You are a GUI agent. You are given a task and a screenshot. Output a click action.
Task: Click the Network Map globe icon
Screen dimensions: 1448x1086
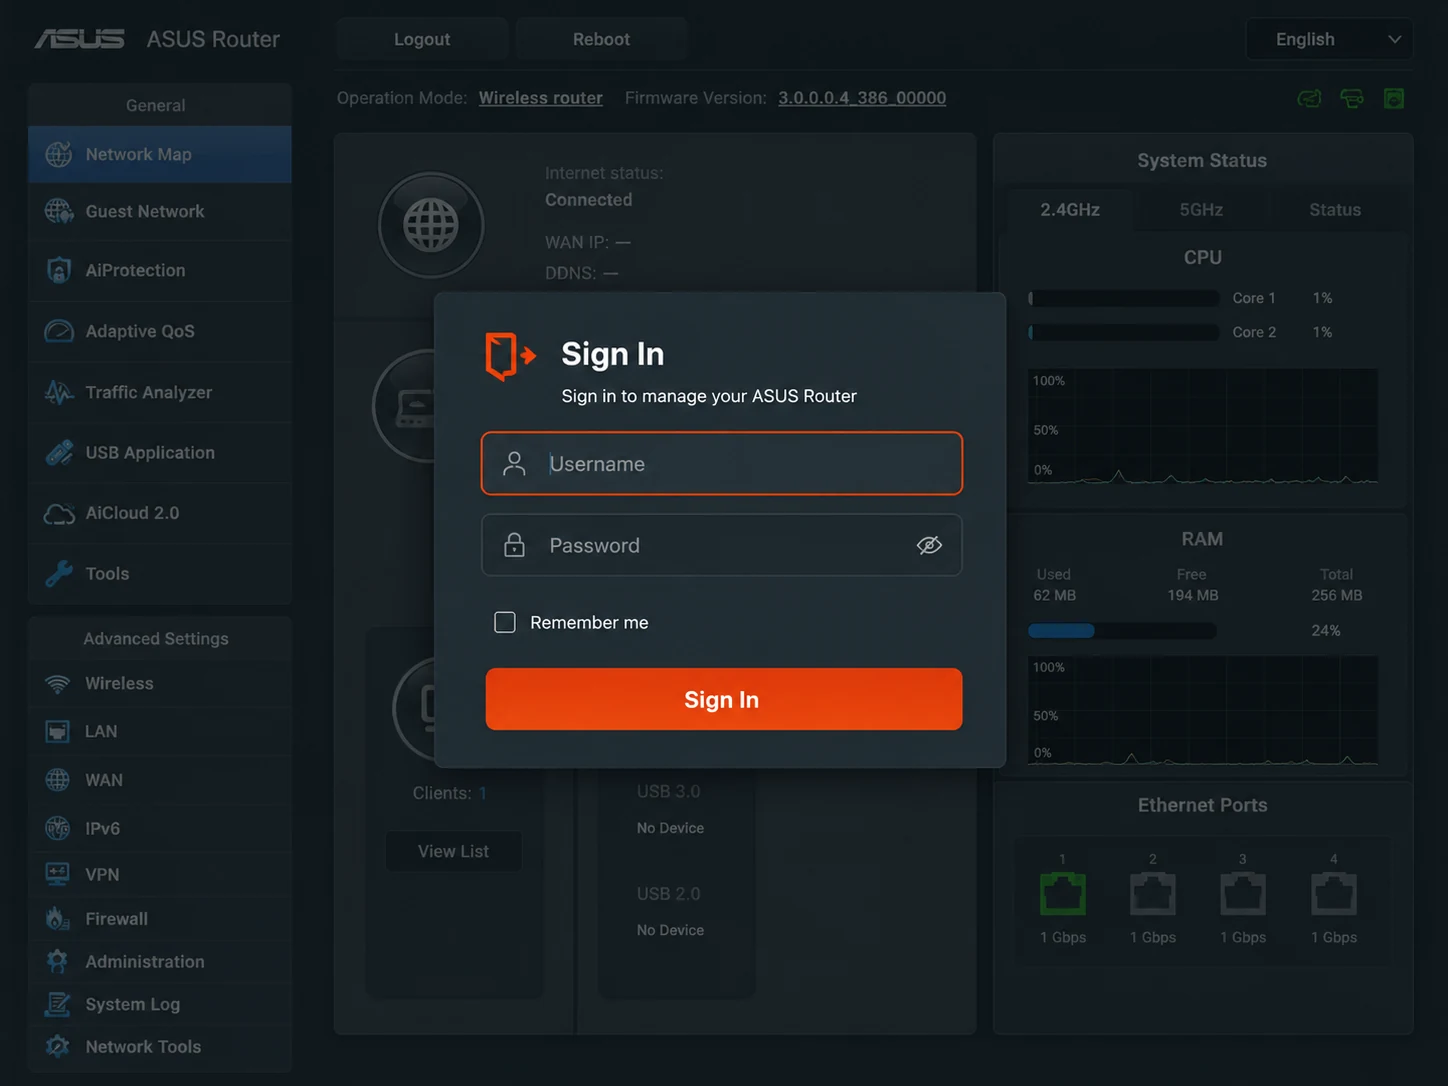point(59,154)
